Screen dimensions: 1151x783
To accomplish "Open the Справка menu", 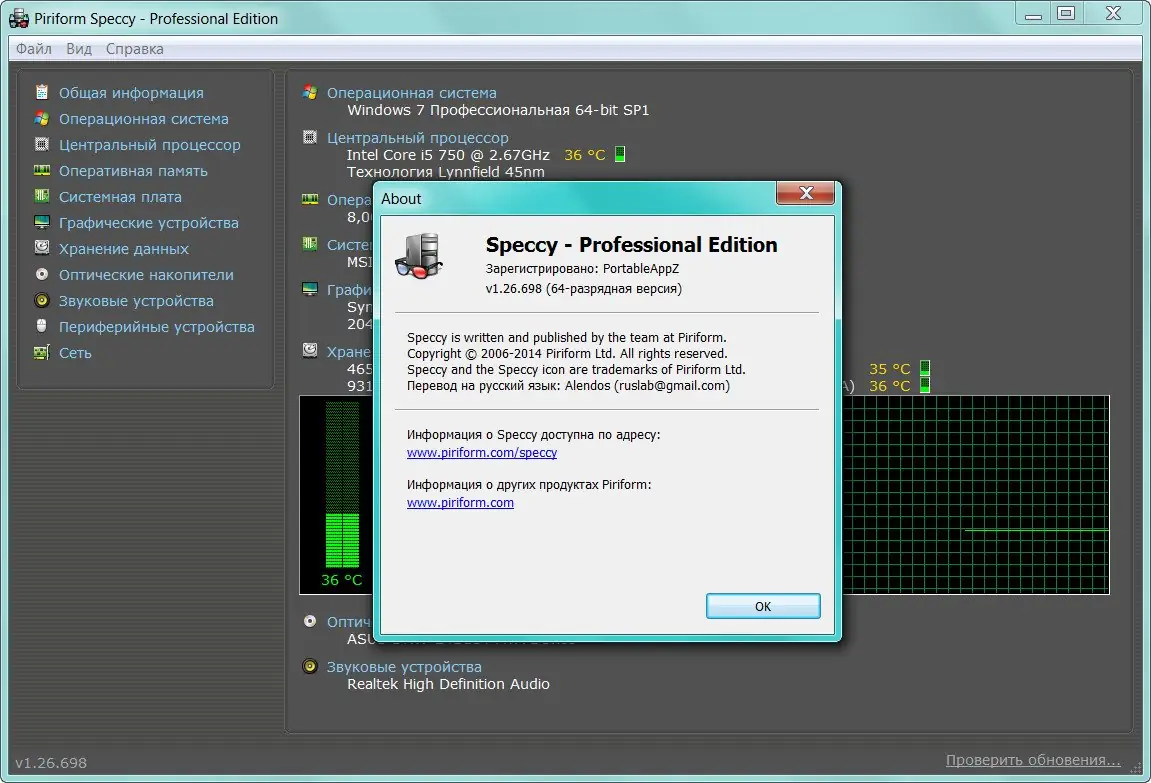I will coord(134,49).
